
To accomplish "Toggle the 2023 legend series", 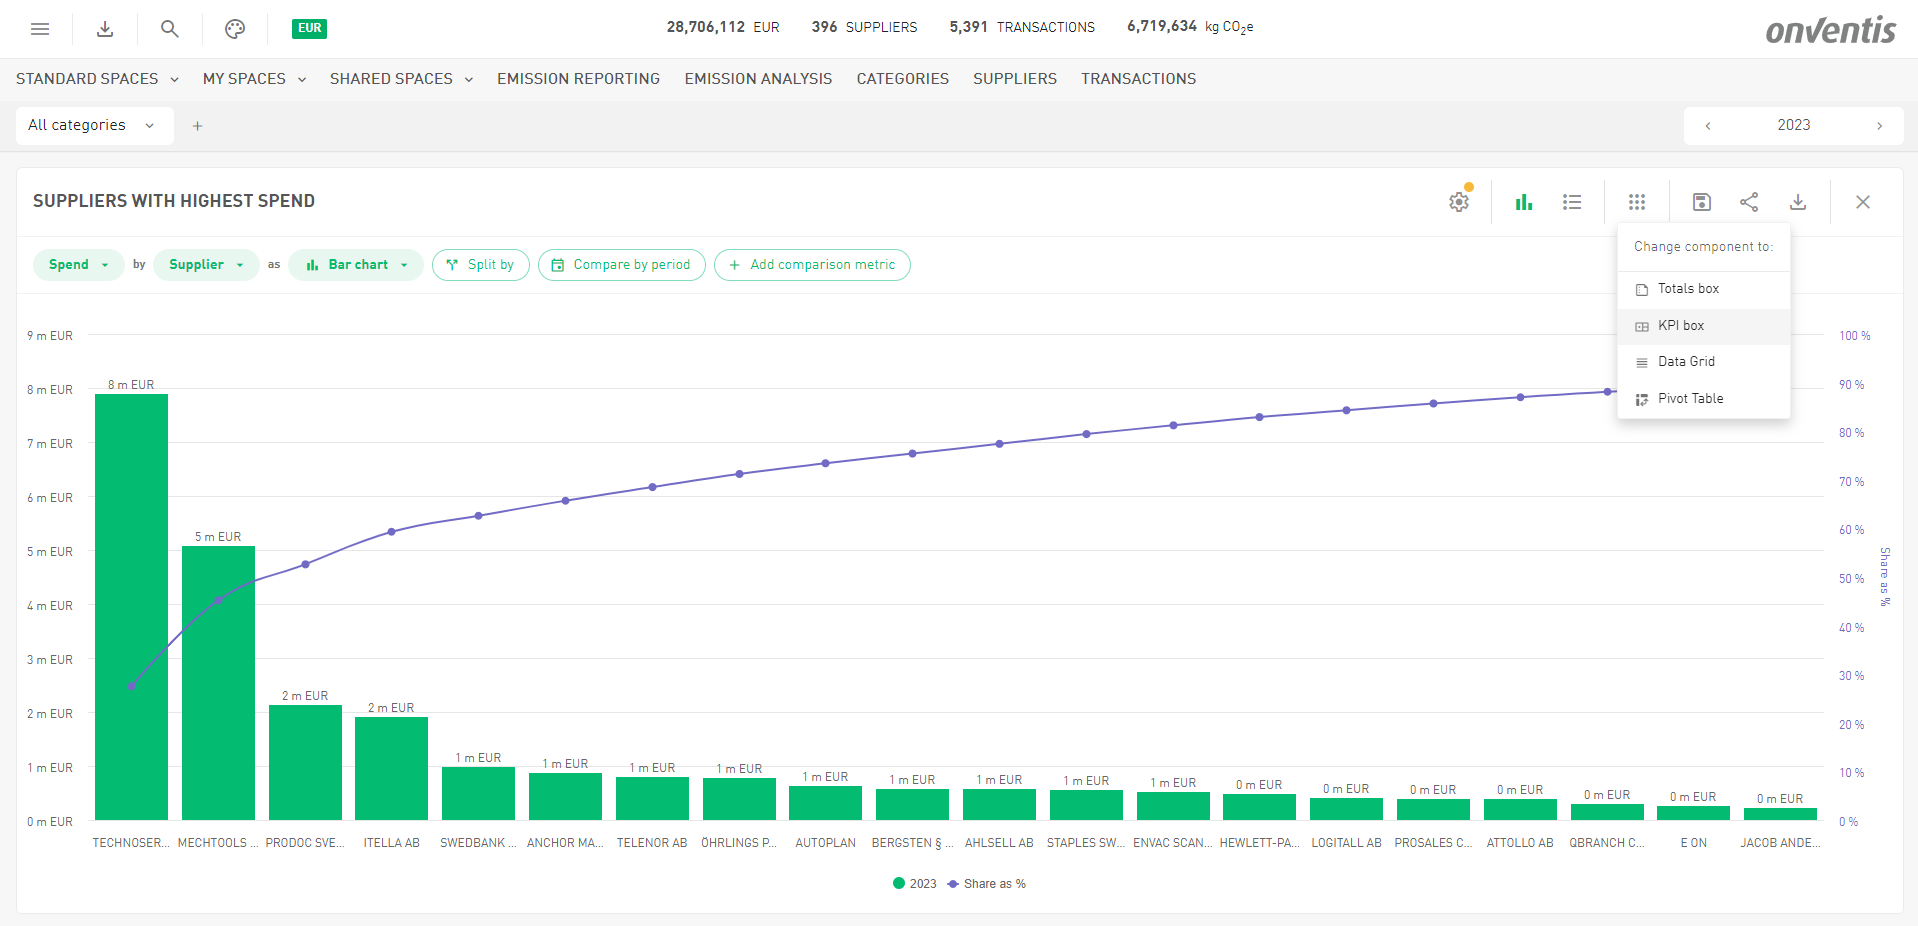I will point(915,884).
